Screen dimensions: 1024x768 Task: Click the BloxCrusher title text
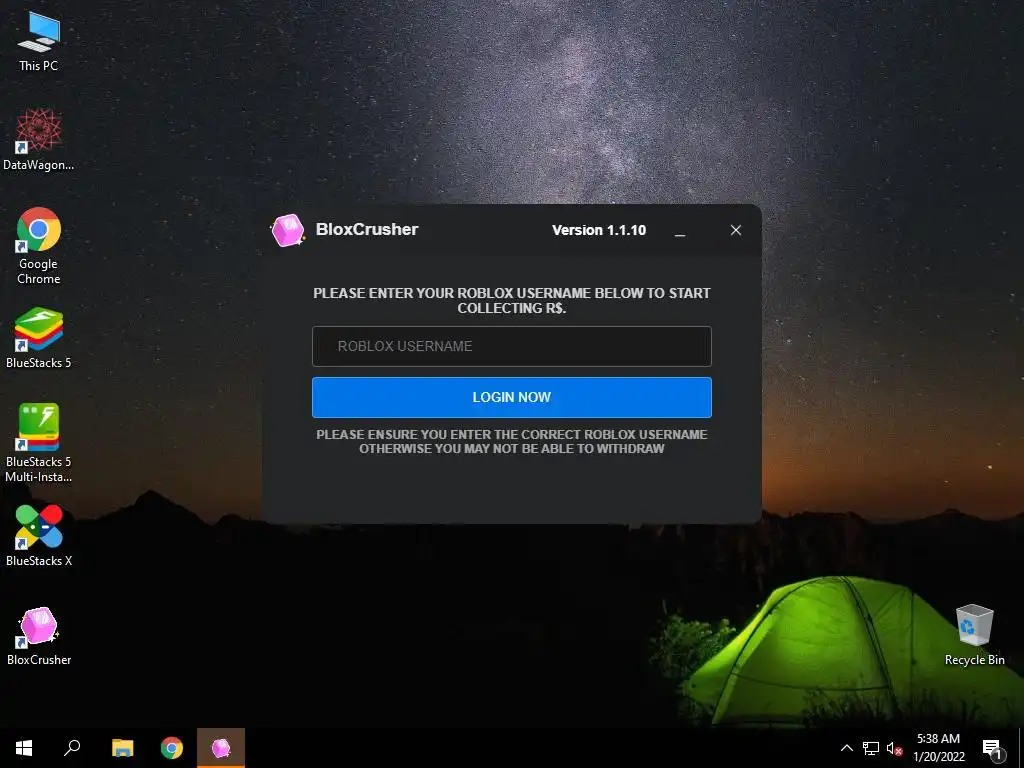(367, 229)
